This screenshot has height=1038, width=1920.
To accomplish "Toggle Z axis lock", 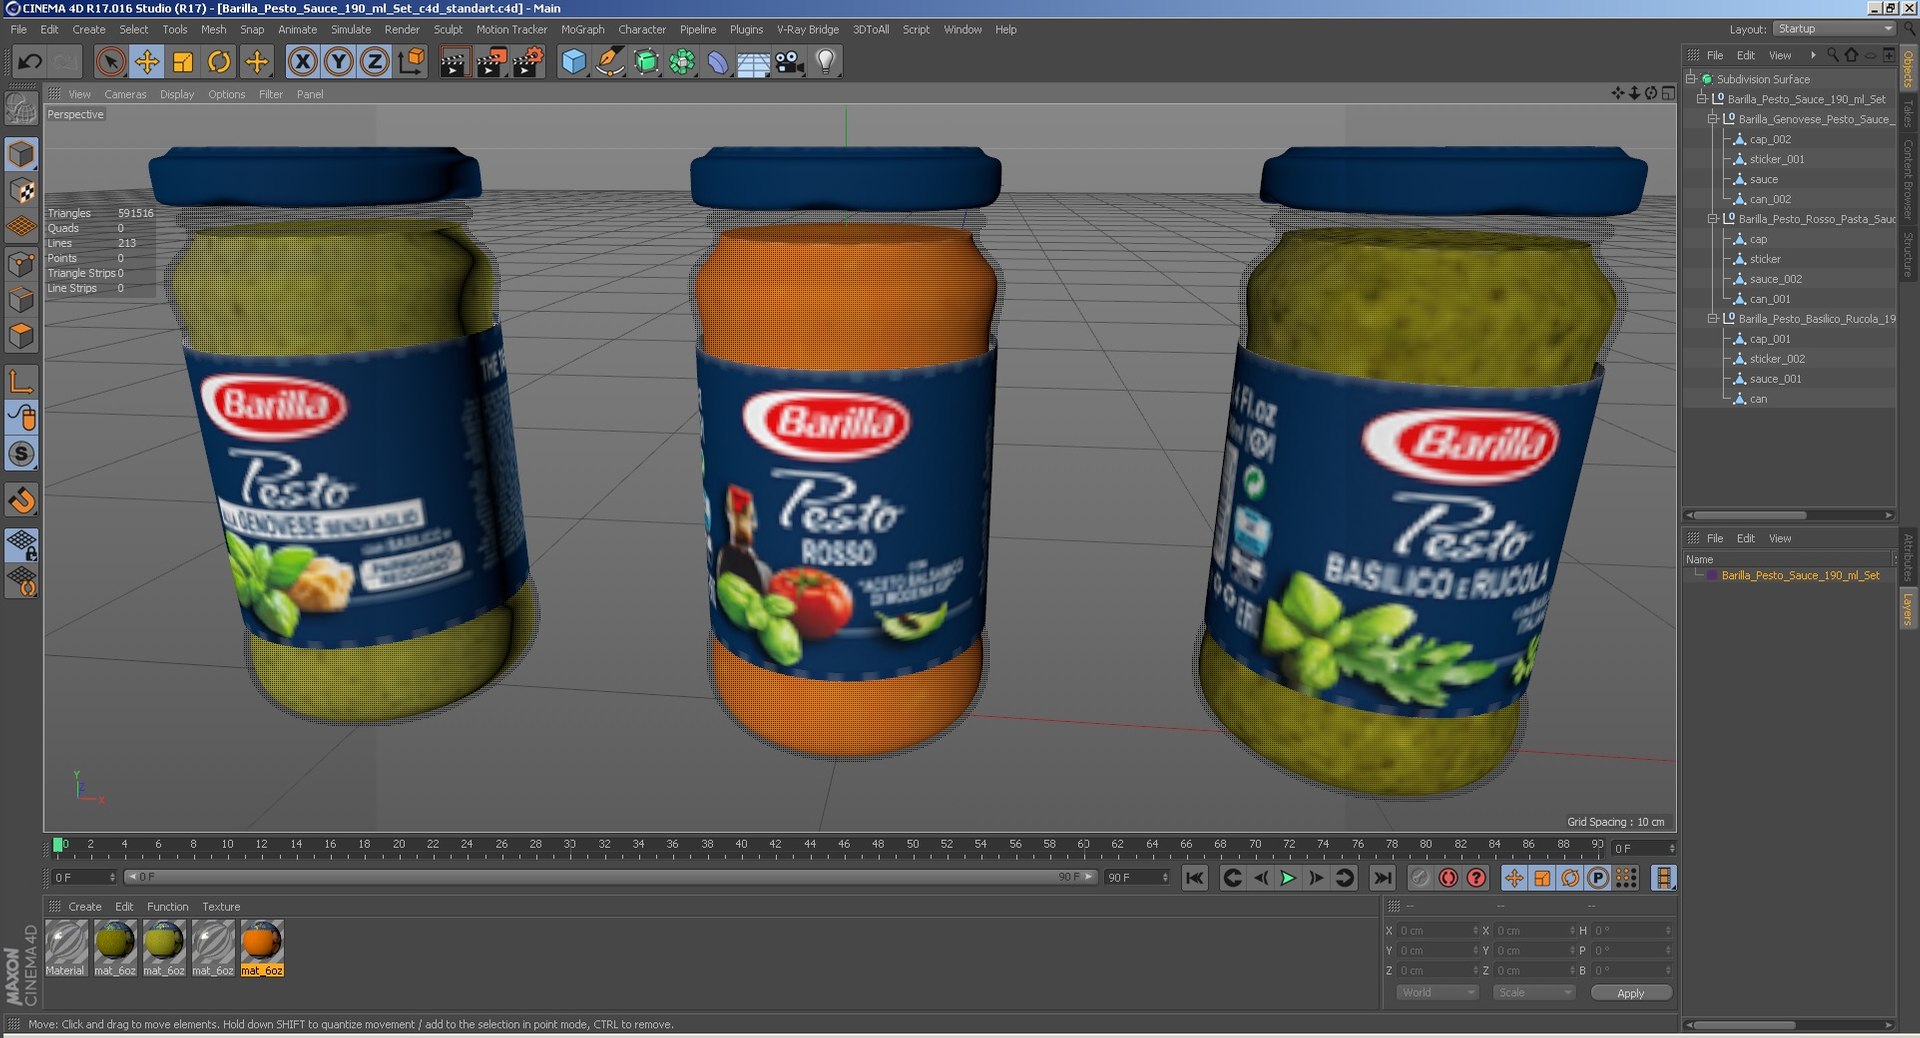I will pos(374,62).
